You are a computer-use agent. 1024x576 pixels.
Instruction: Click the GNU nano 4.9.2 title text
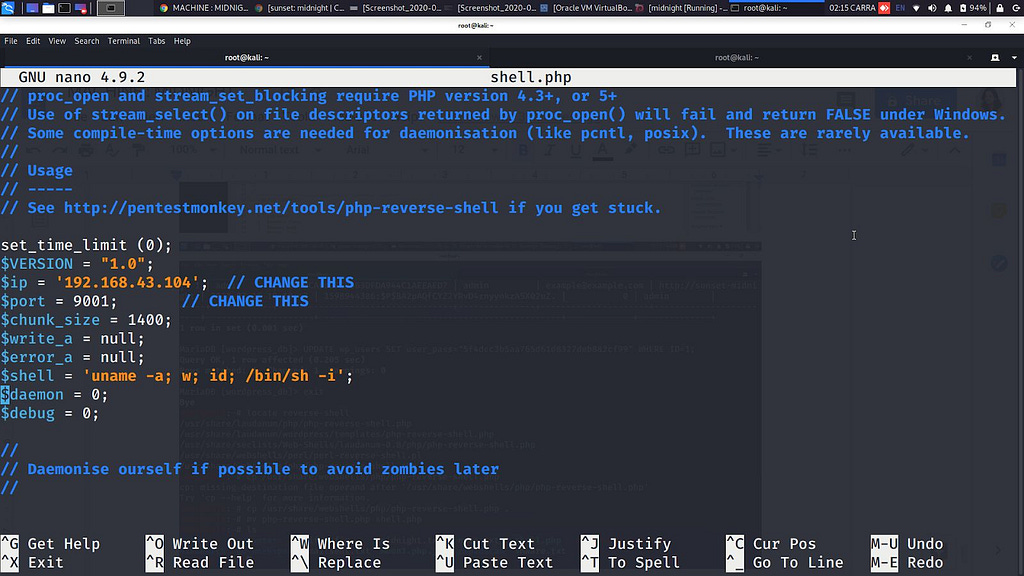pos(82,77)
